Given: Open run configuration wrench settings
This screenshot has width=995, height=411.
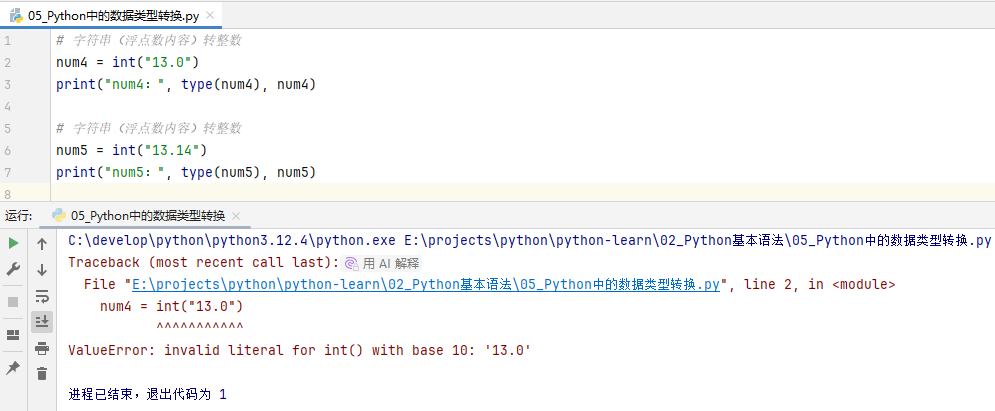Looking at the screenshot, I should coord(13,269).
